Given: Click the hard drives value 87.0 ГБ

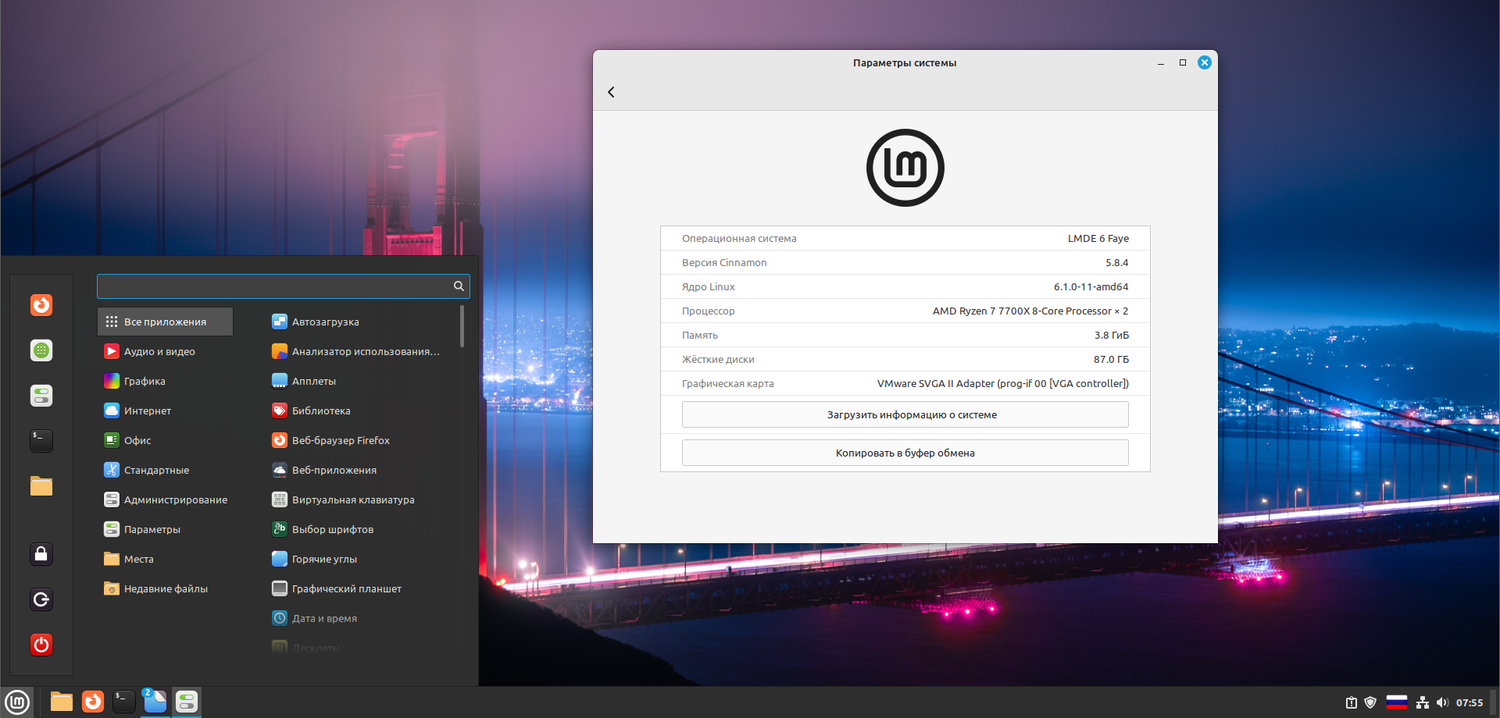Looking at the screenshot, I should 1111,359.
